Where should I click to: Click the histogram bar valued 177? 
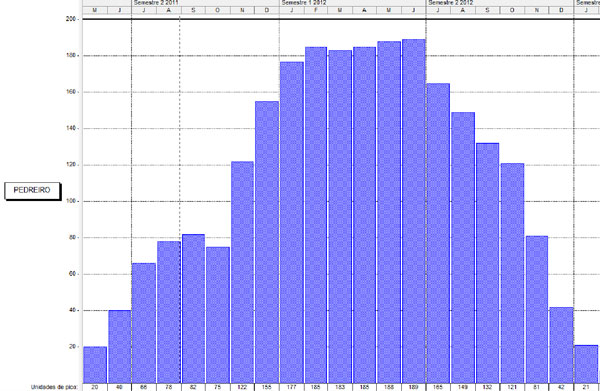(x=292, y=222)
